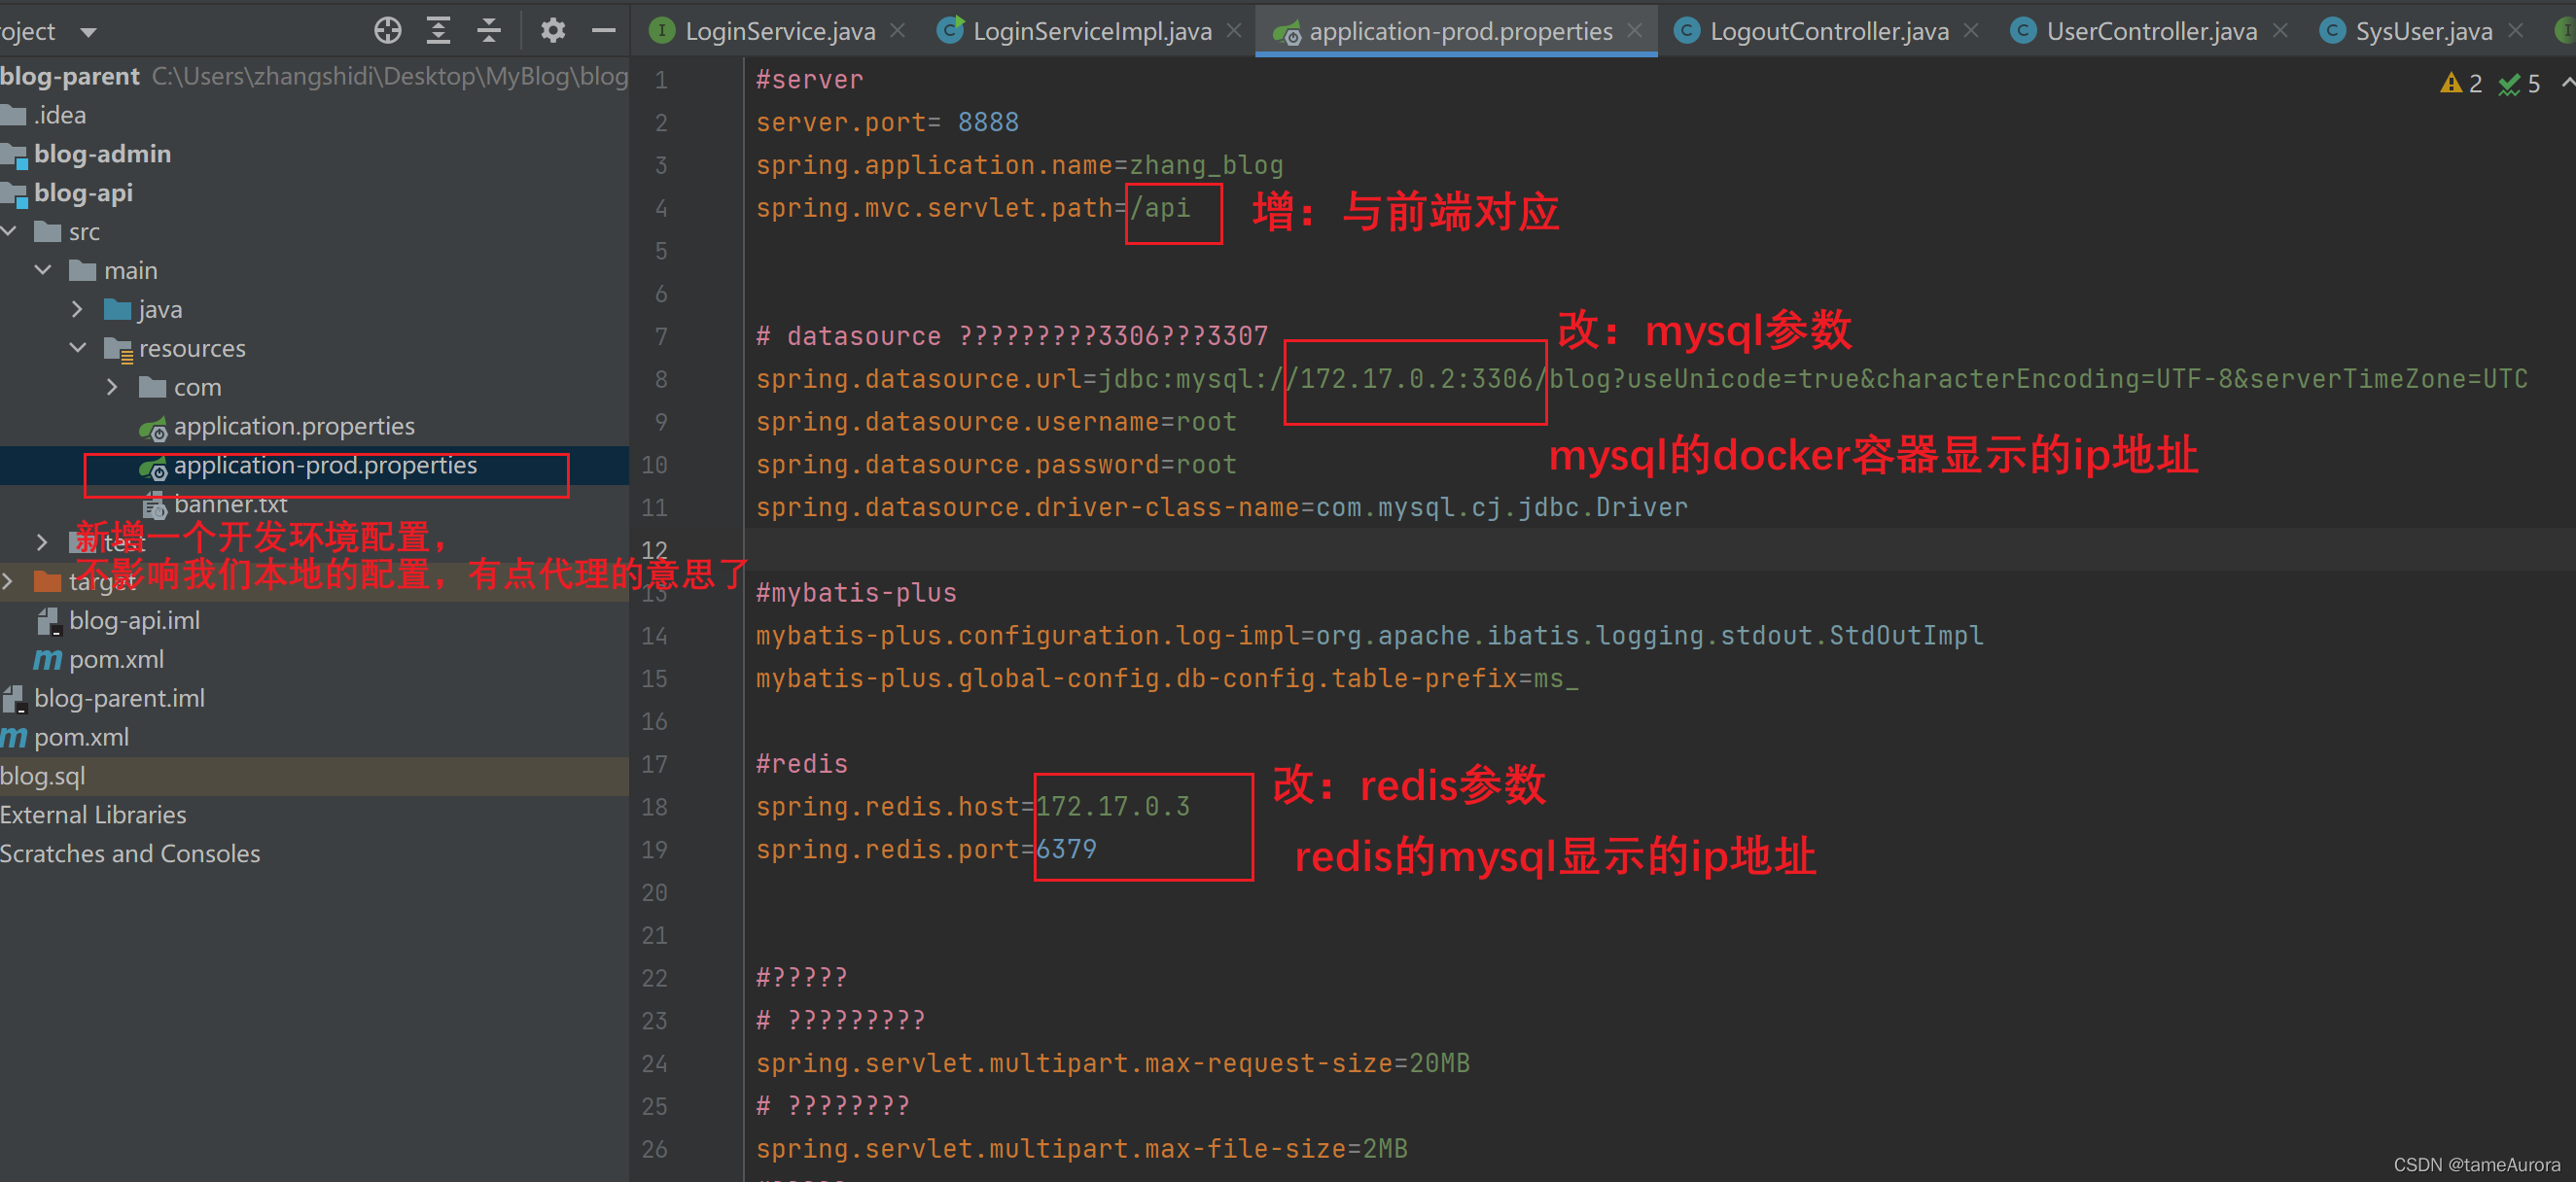Close the LoginService.java tab
Screen dimensions: 2576x1182
(x=897, y=31)
